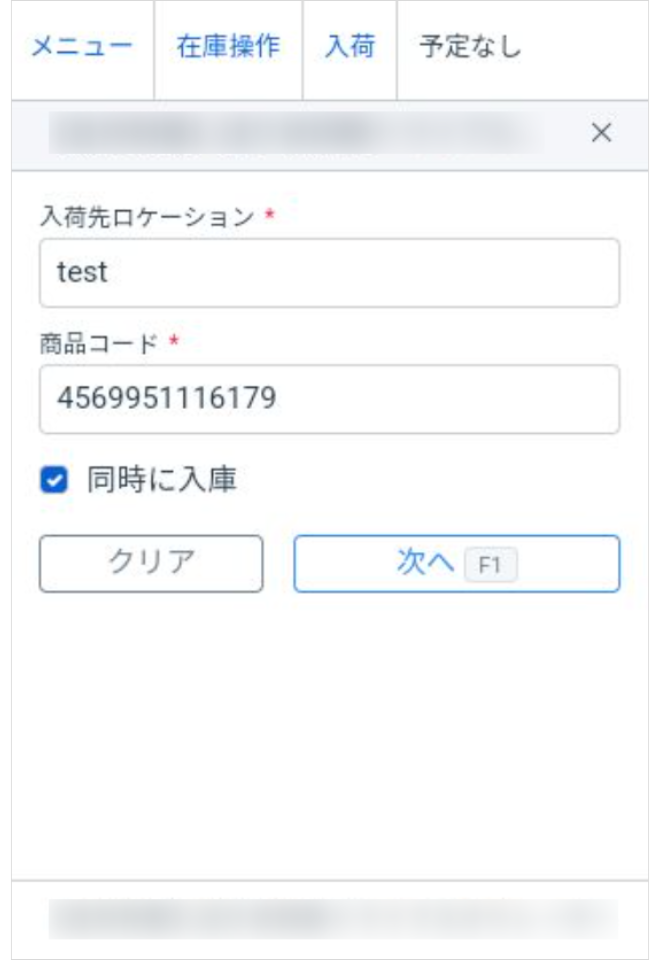The image size is (660, 960).
Task: Focus the 入荷先ロケーション input field
Action: pyautogui.click(x=329, y=272)
